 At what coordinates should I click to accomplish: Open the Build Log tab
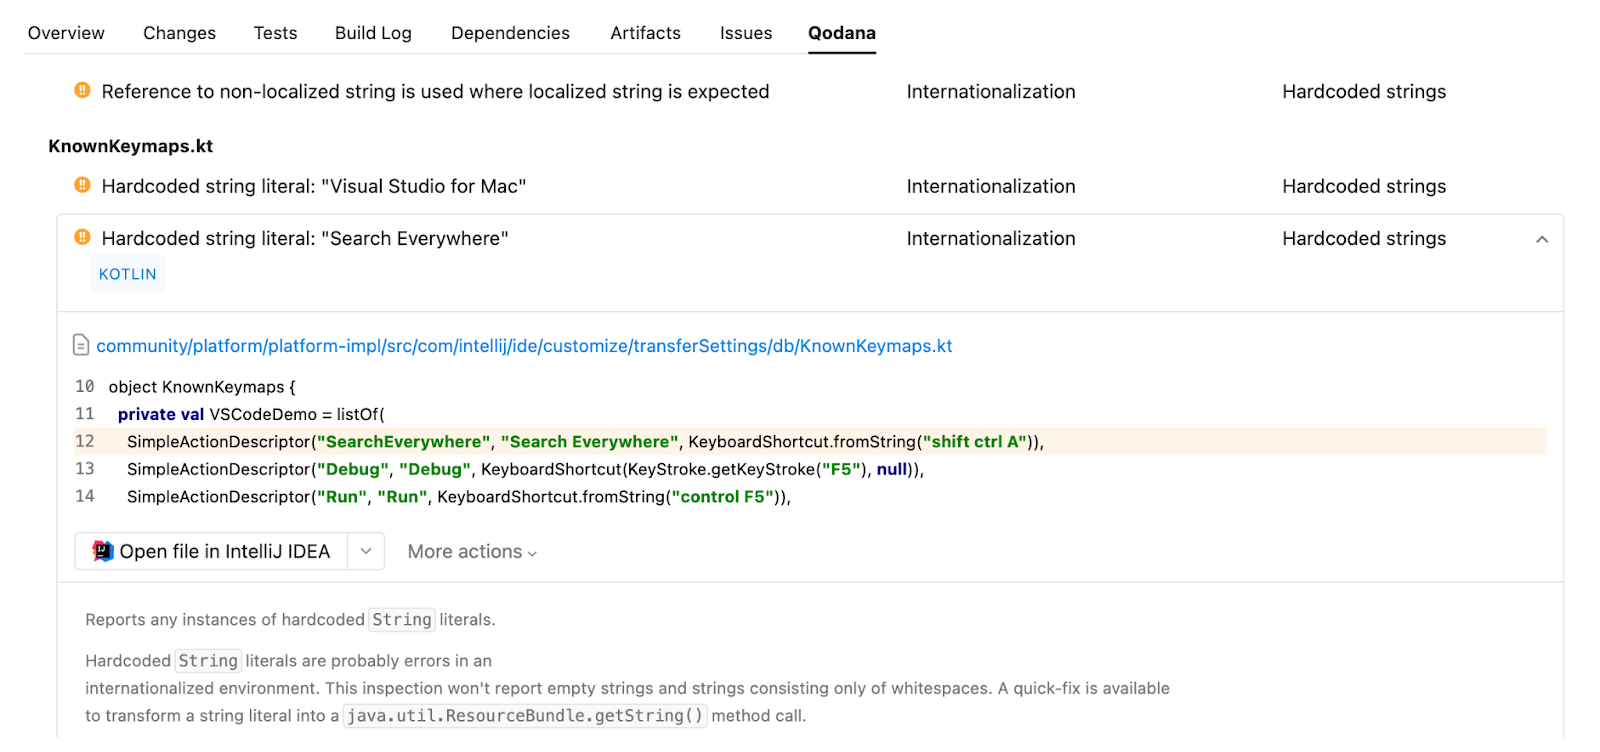[x=373, y=33]
